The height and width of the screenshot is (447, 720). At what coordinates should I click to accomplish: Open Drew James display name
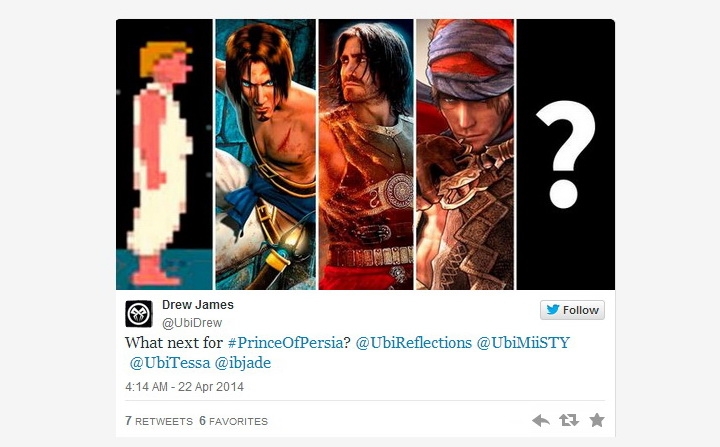197,305
